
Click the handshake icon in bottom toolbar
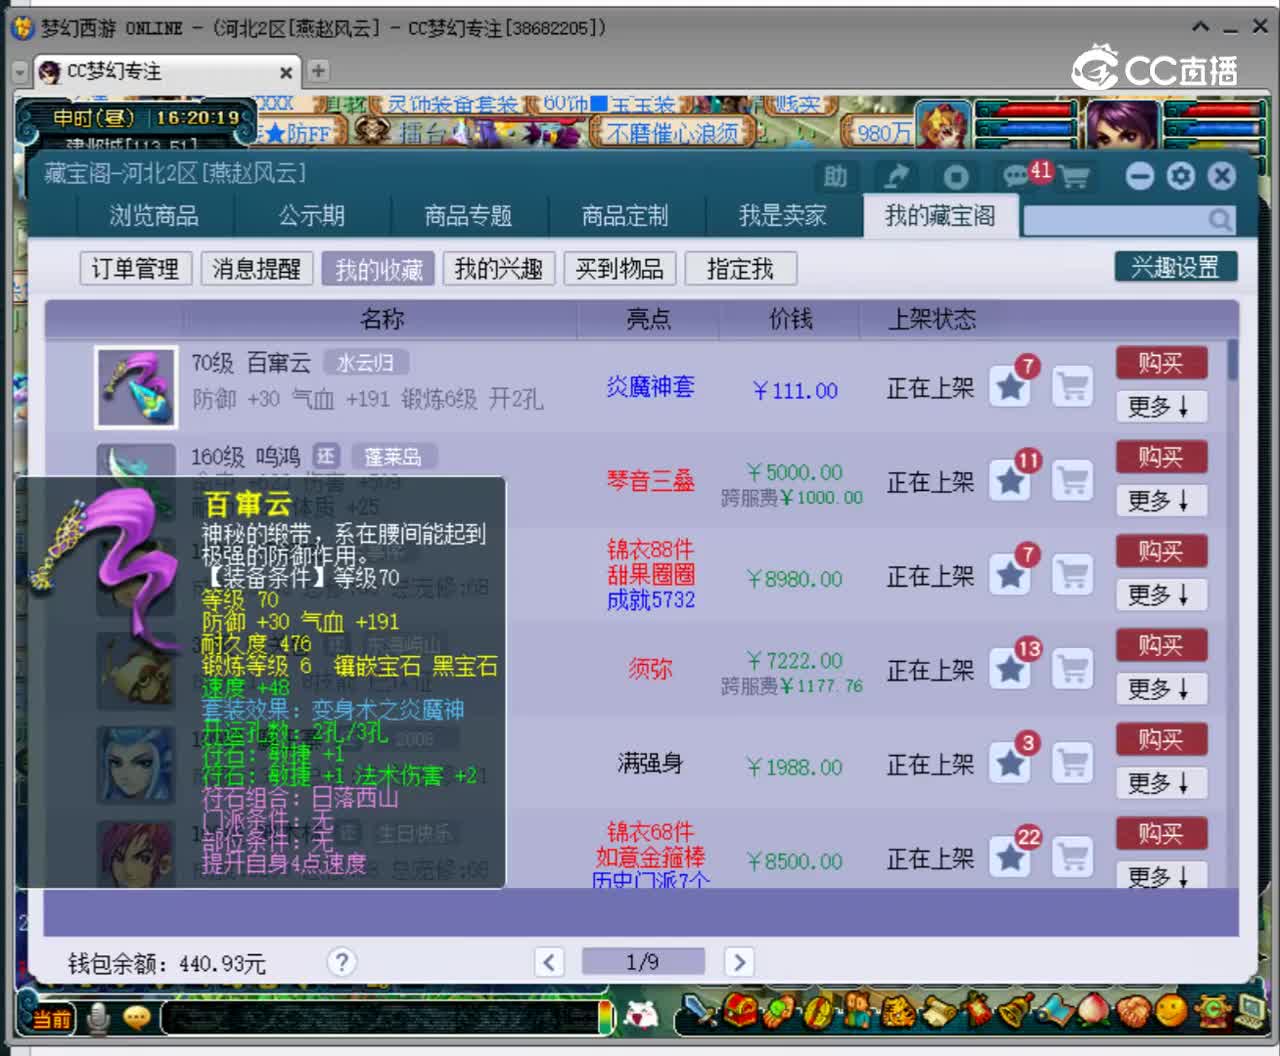(1132, 1012)
